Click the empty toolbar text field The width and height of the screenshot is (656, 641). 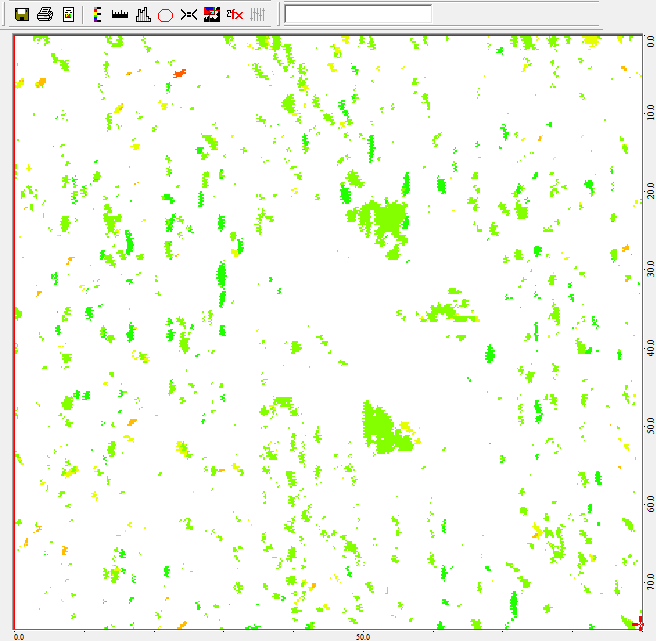[x=358, y=14]
